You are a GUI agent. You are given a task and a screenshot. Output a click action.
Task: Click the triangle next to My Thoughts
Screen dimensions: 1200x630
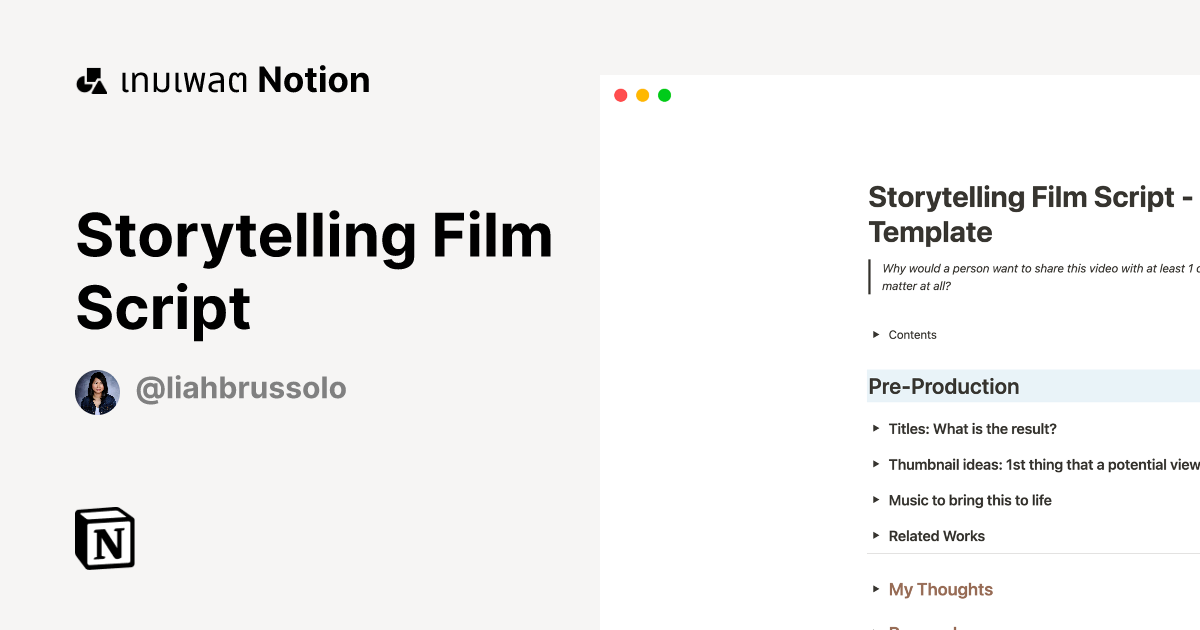click(874, 590)
